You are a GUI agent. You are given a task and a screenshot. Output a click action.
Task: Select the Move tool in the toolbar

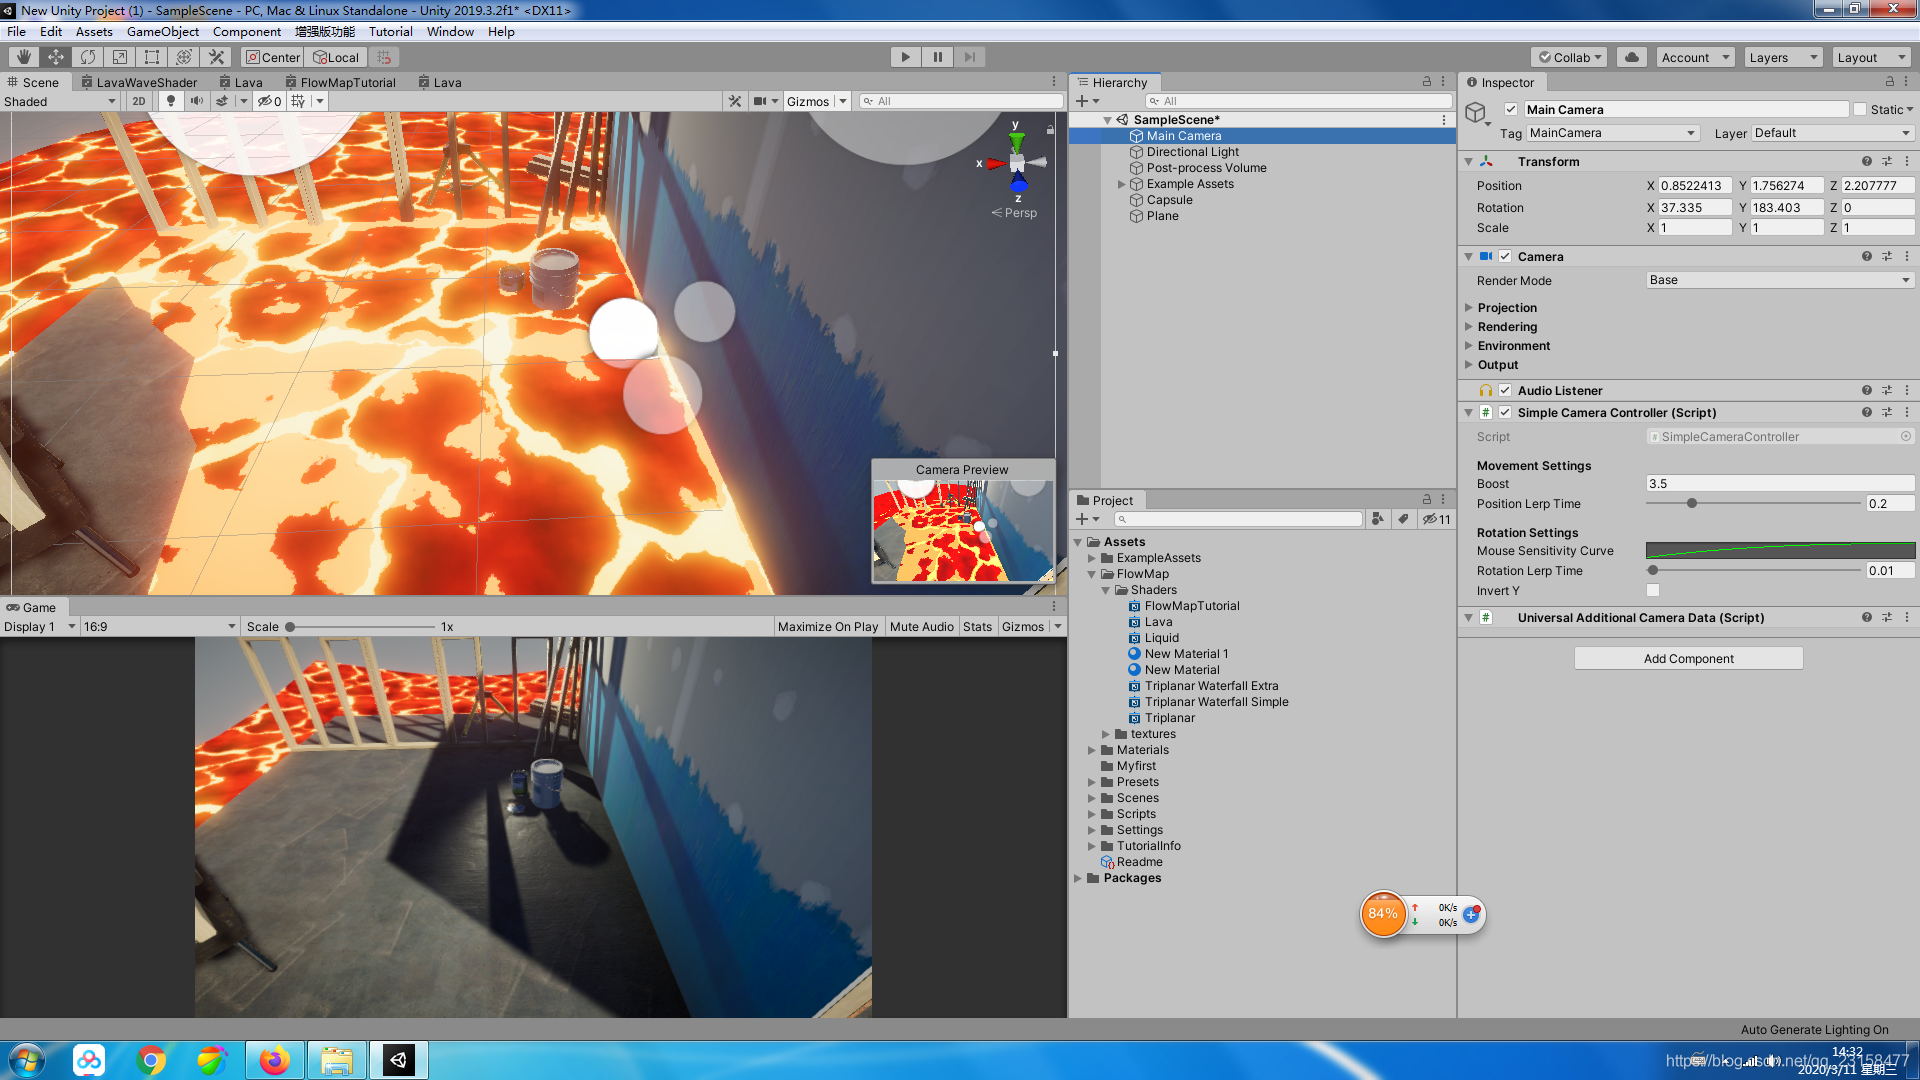tap(56, 57)
